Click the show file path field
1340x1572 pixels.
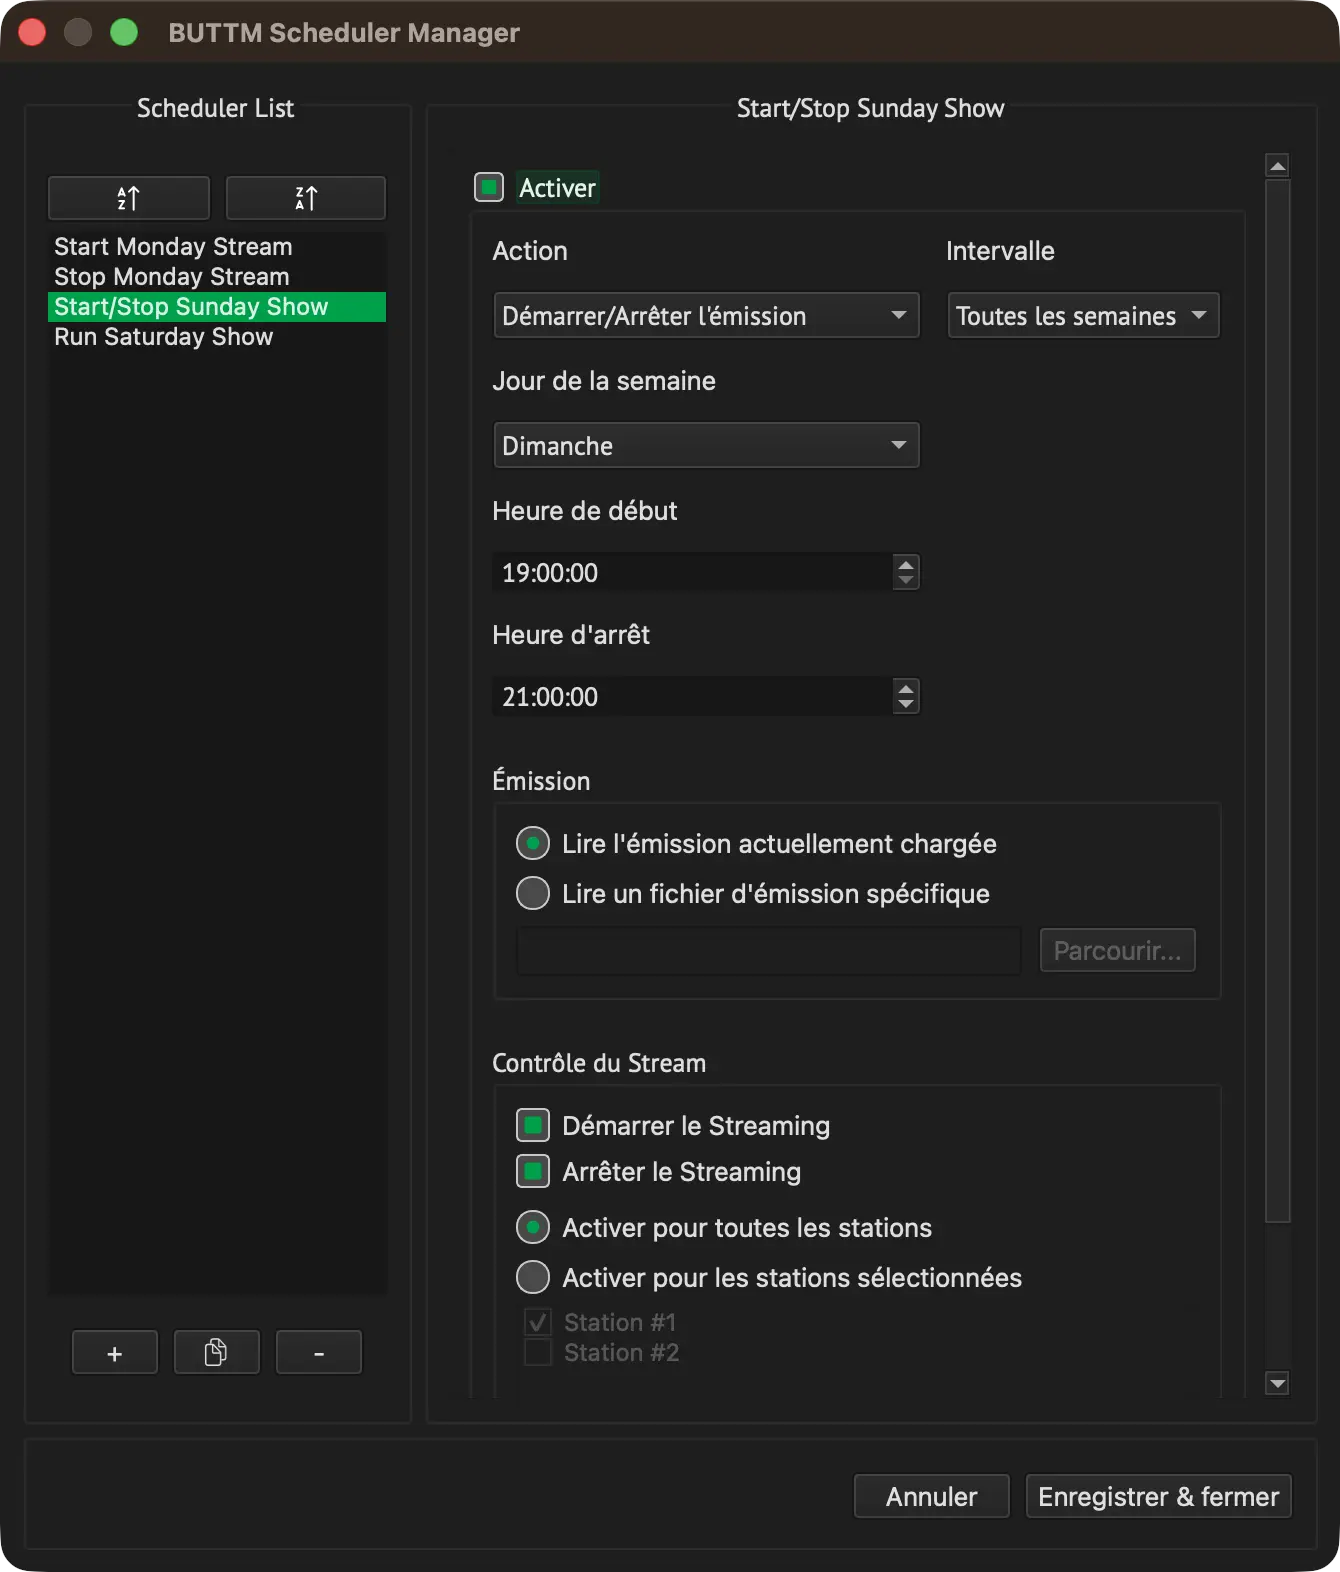pos(769,950)
